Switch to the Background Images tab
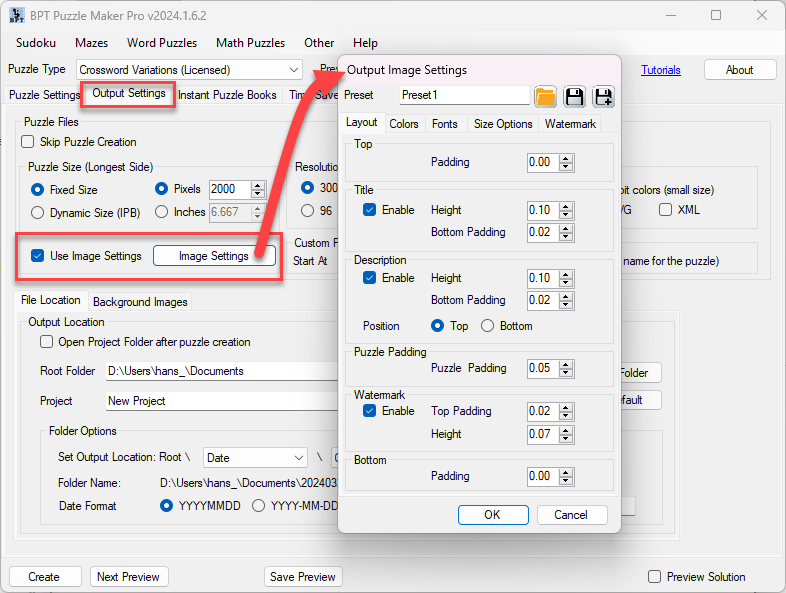This screenshot has height=593, width=786. coord(140,301)
